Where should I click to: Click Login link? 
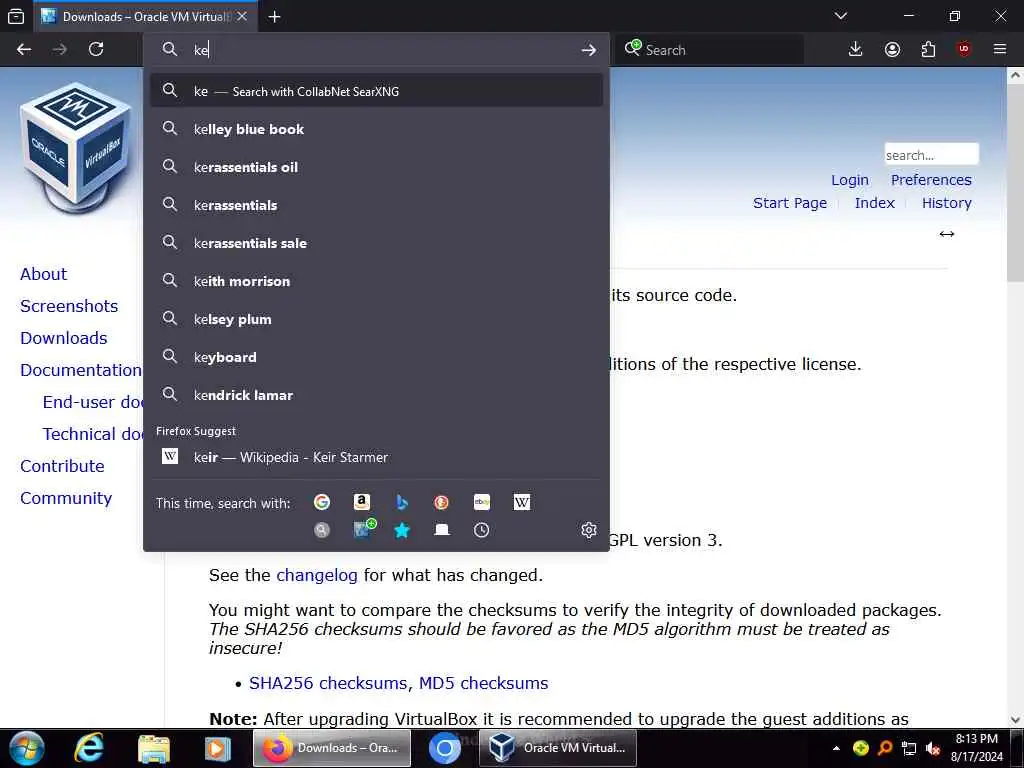[x=850, y=180]
